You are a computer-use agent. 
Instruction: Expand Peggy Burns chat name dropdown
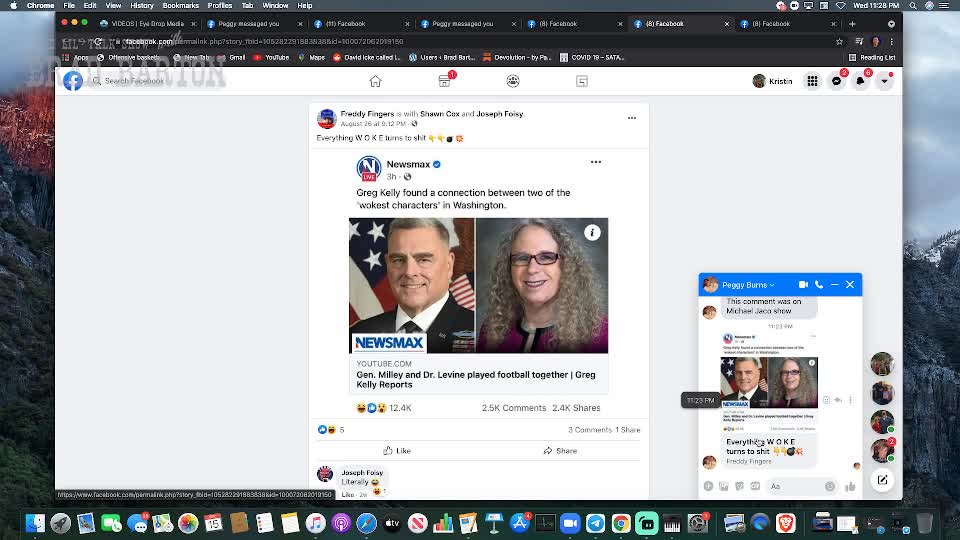[748, 285]
